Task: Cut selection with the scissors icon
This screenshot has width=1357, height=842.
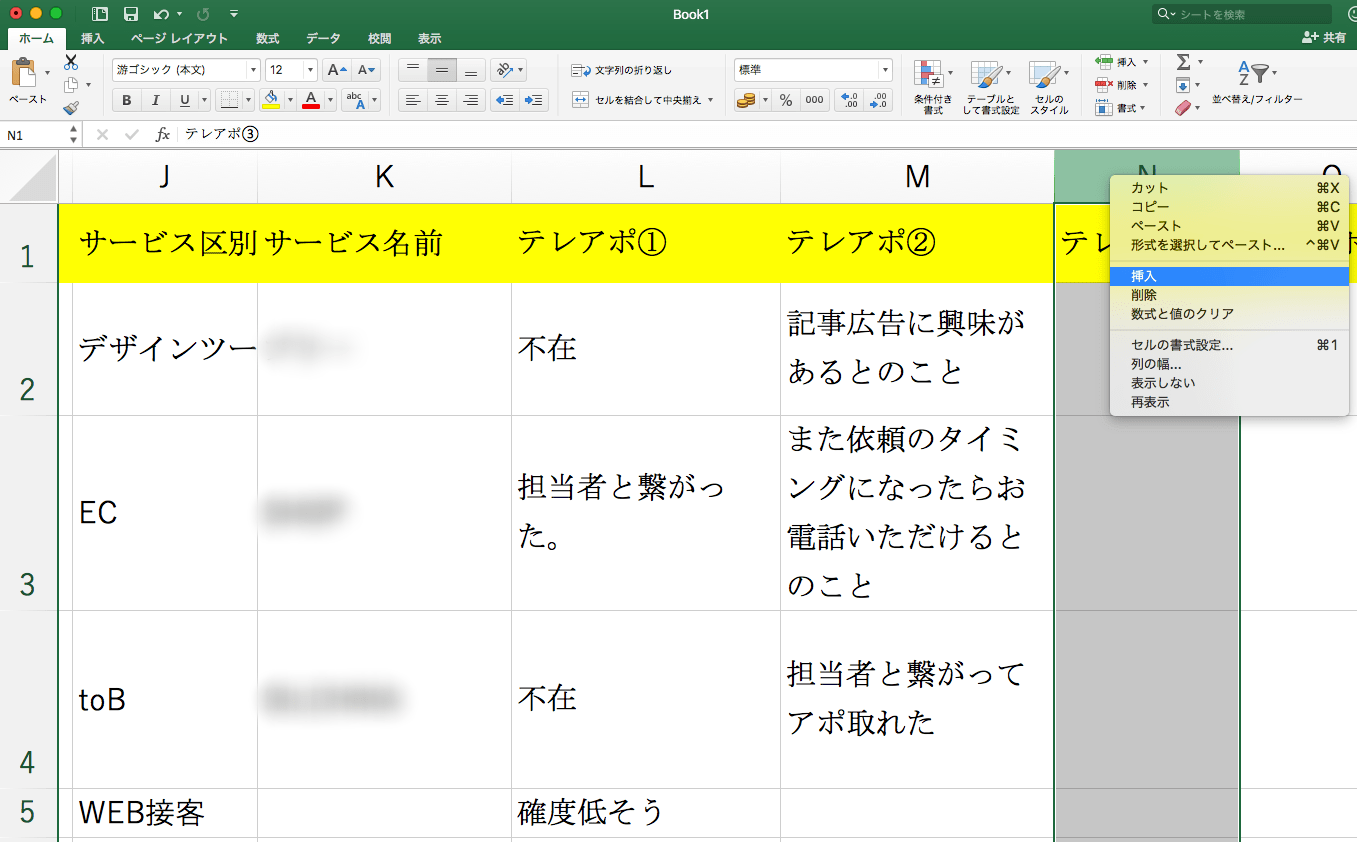Action: point(71,62)
